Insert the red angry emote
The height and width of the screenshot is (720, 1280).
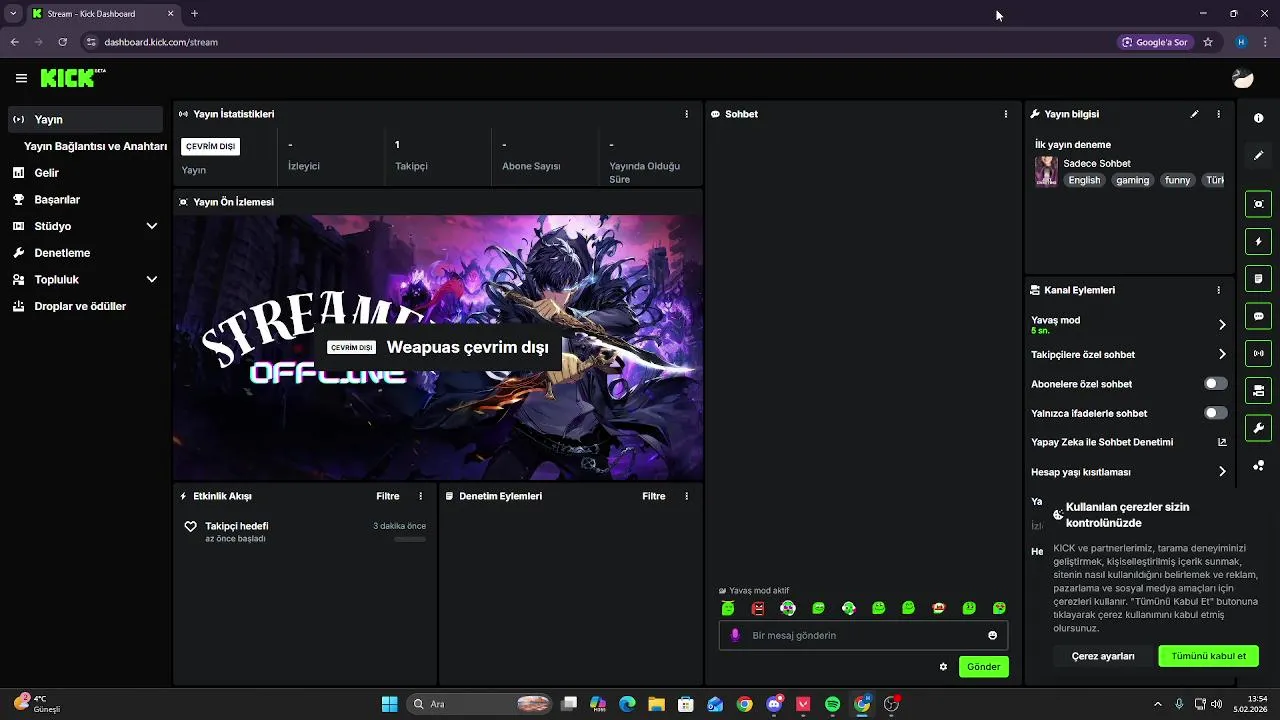point(758,608)
